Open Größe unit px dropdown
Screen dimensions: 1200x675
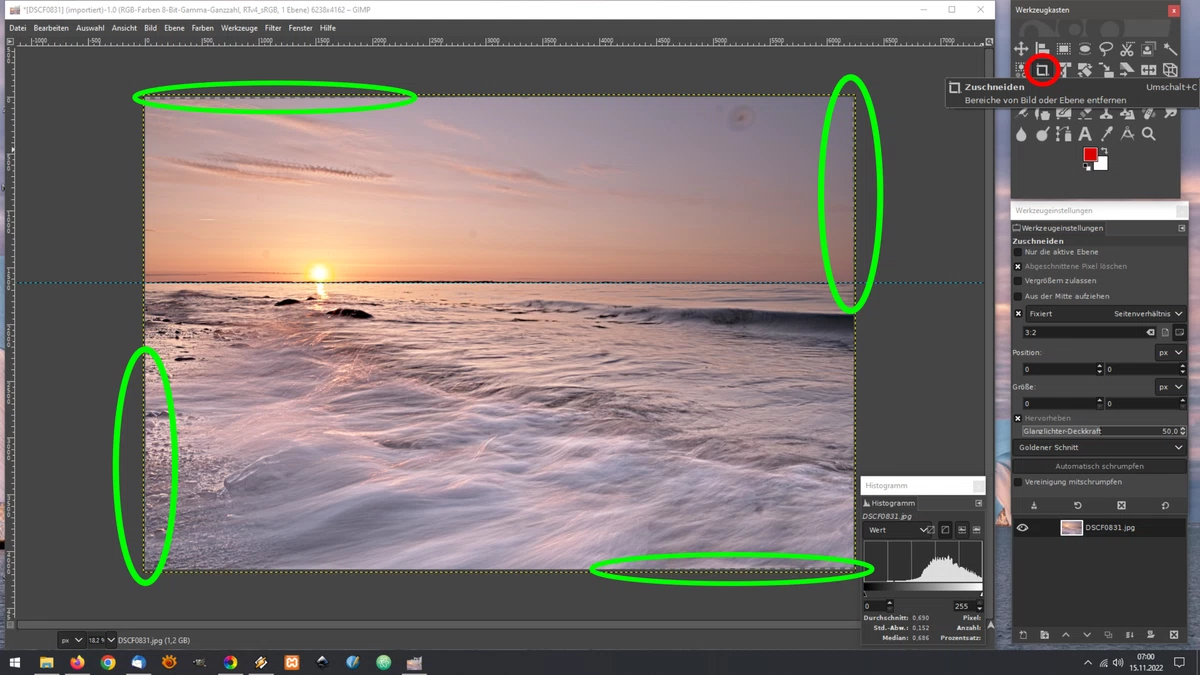(1170, 387)
